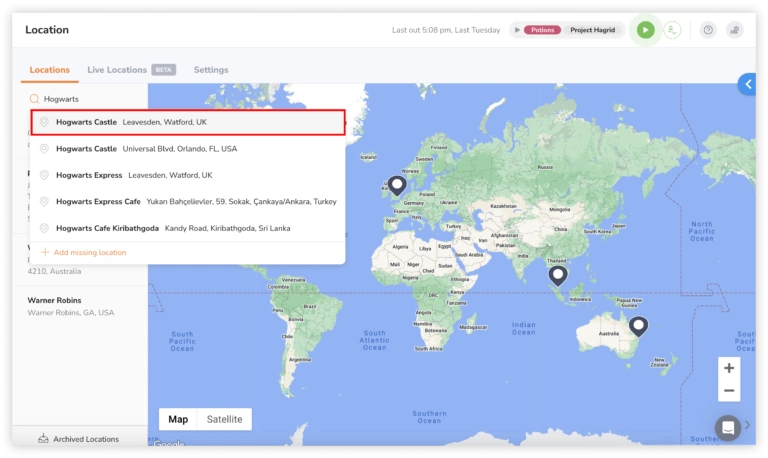The image size is (768, 458).
Task: Open the chat support bubble
Action: tap(728, 428)
